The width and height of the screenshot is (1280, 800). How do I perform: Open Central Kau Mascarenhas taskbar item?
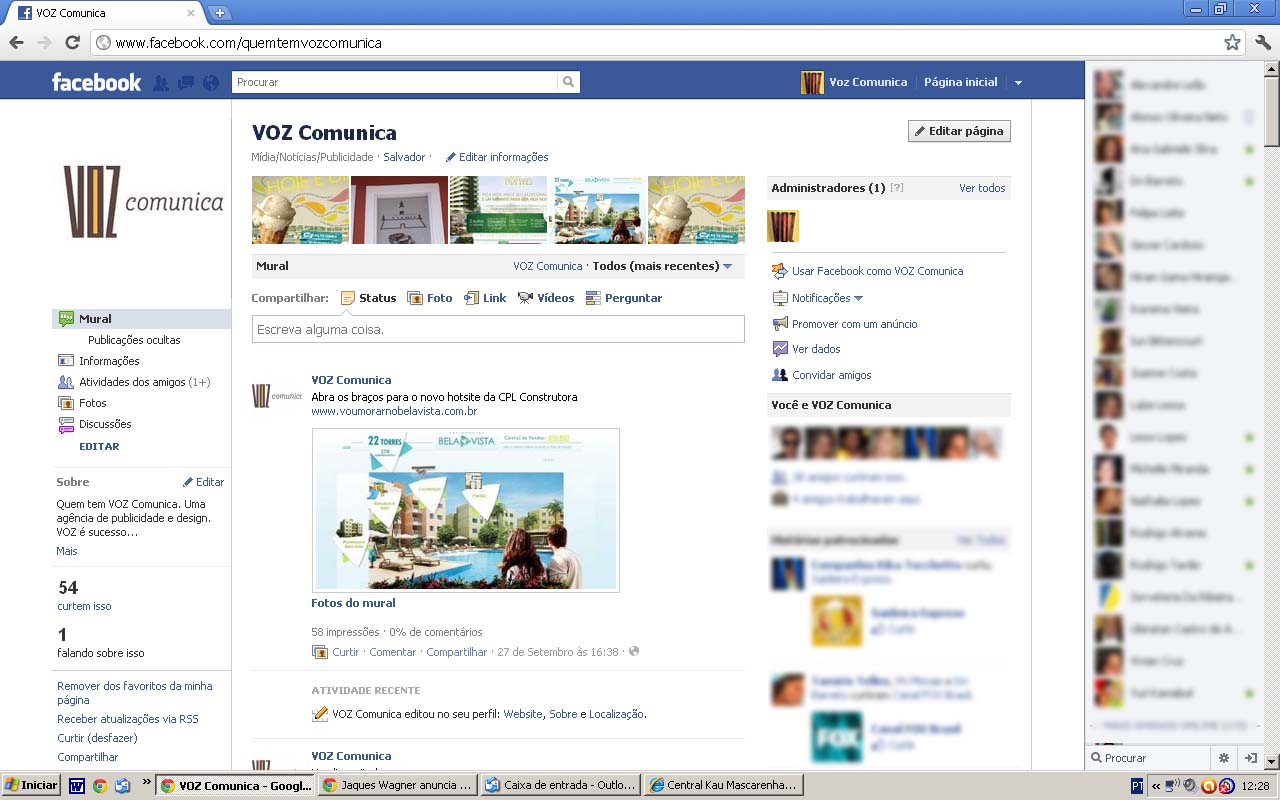tap(722, 785)
